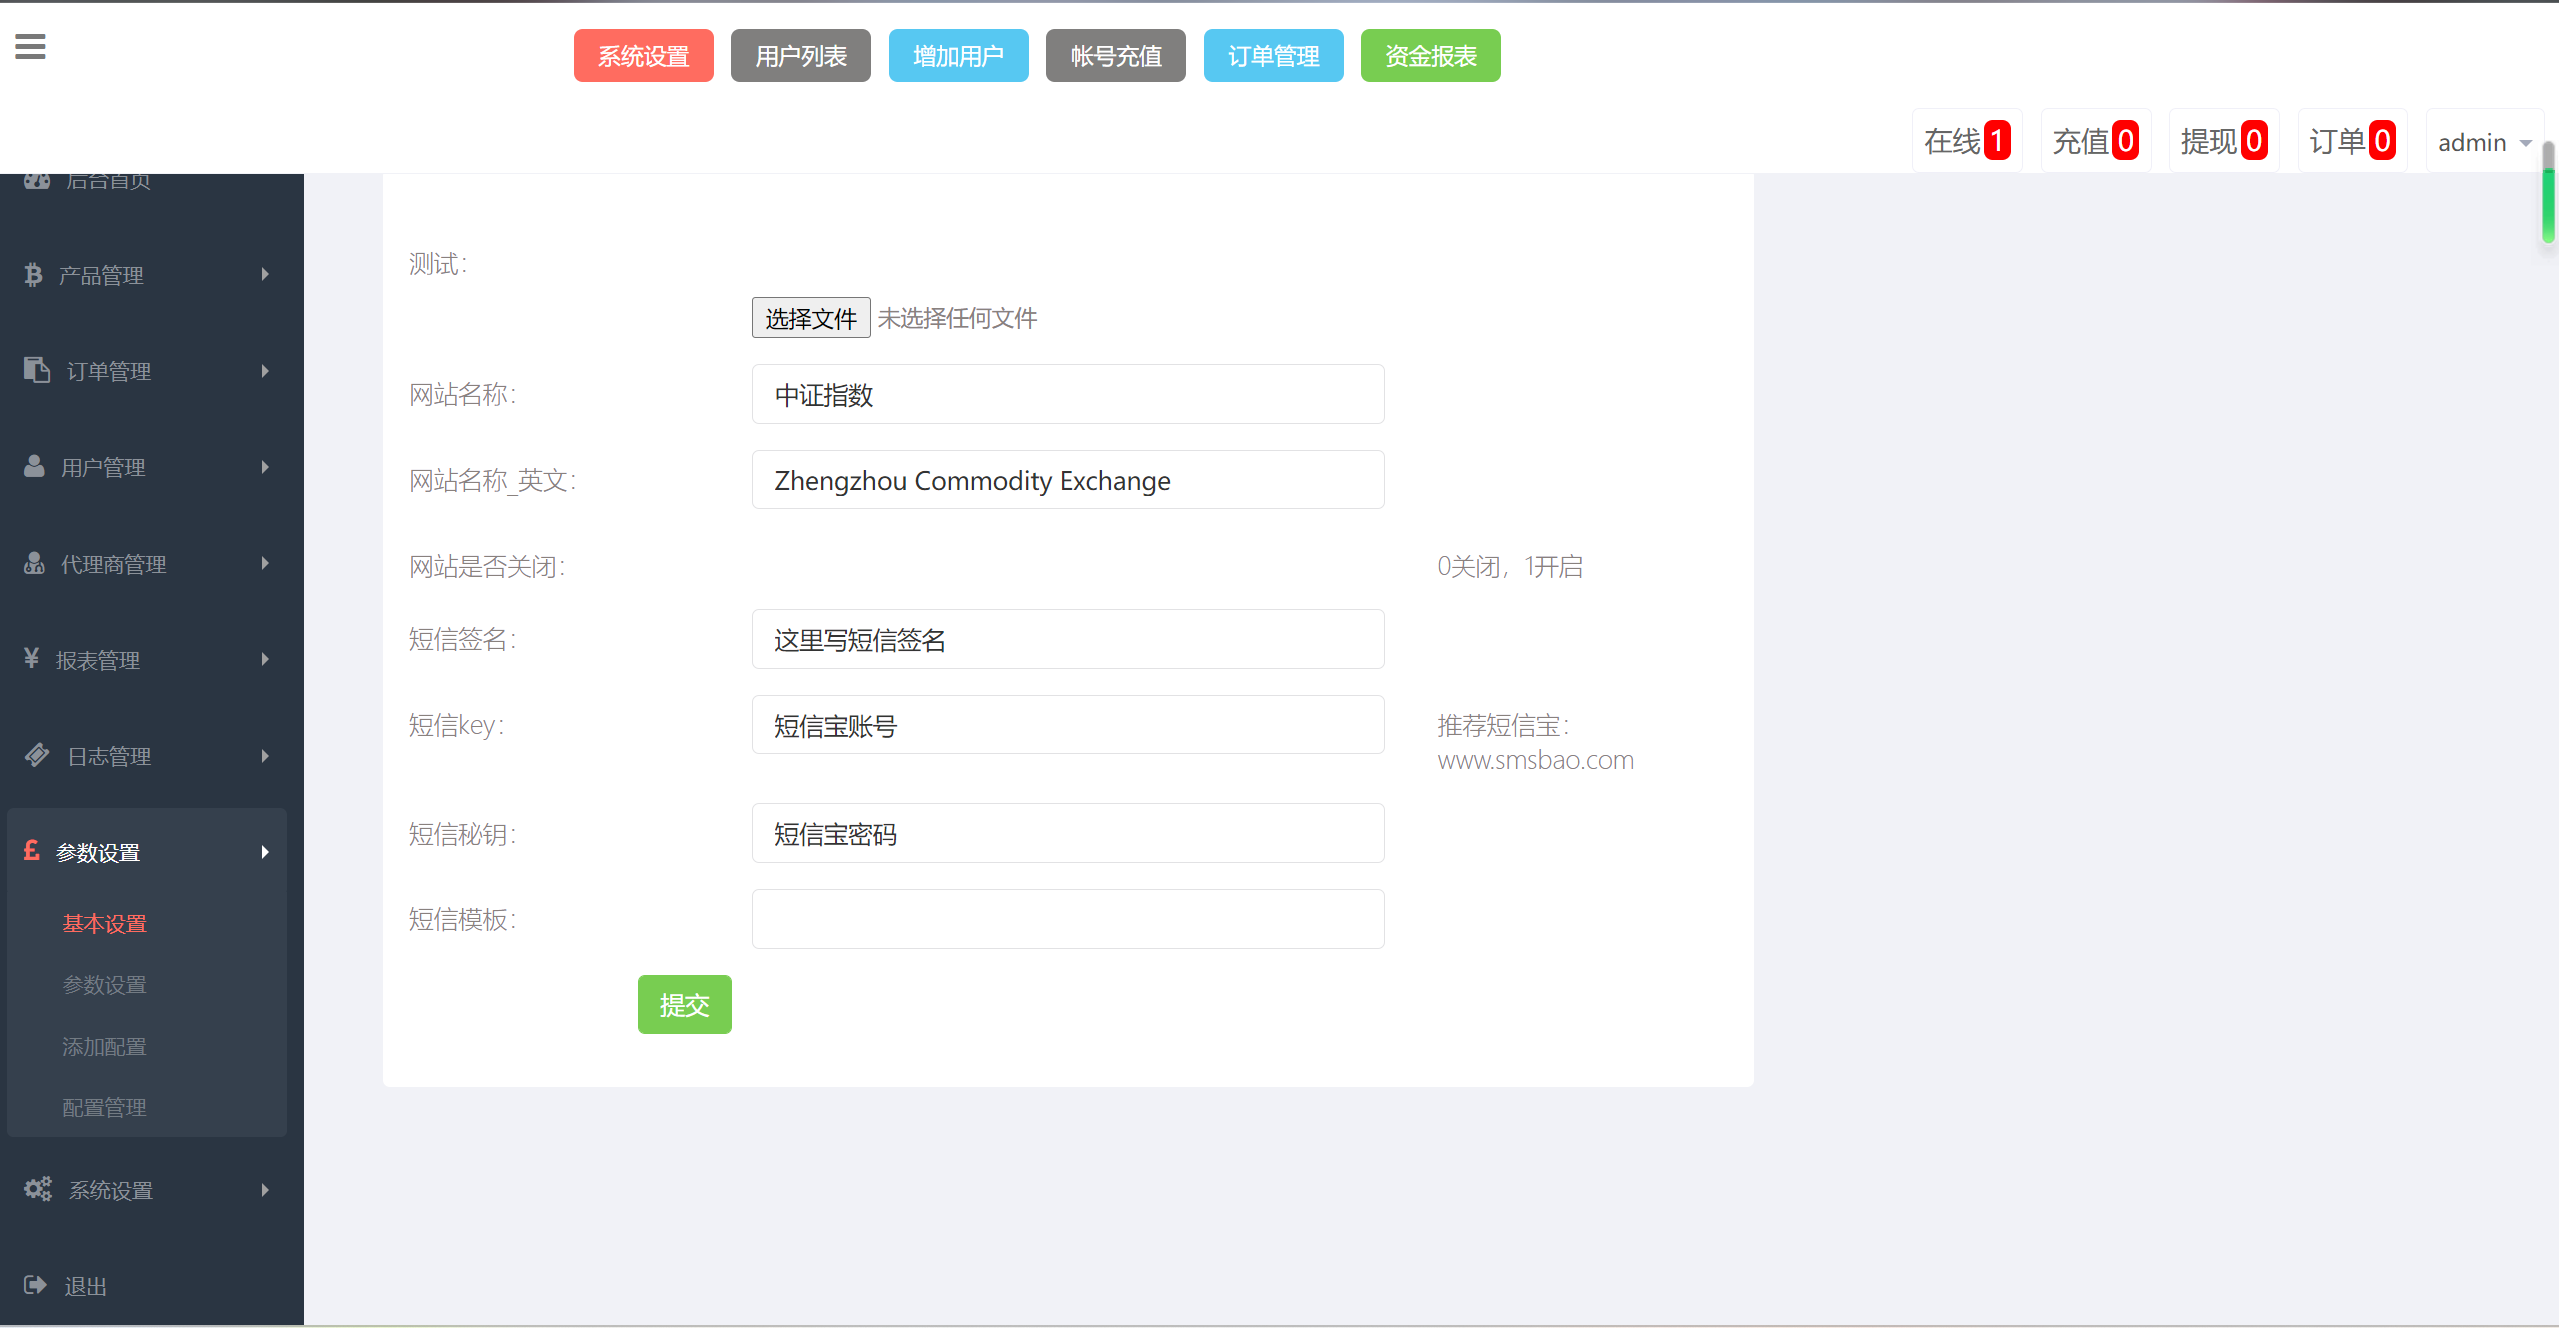Open 产品管理 sidebar menu
Screen dimensions: 2559x1328
101,275
